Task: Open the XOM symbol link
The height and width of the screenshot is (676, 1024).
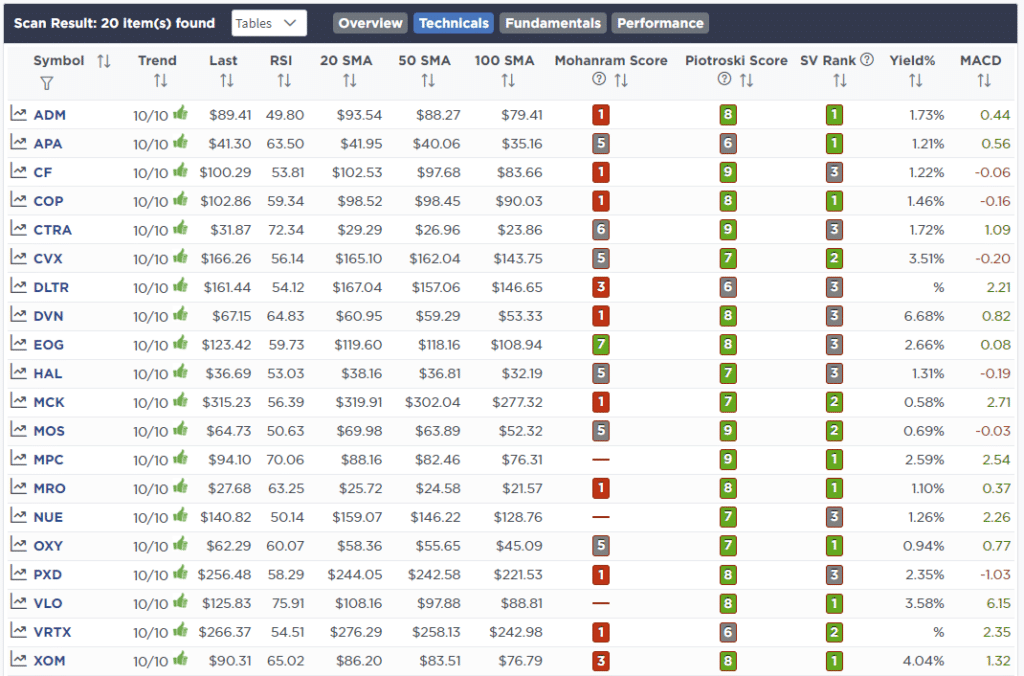Action: coord(49,661)
